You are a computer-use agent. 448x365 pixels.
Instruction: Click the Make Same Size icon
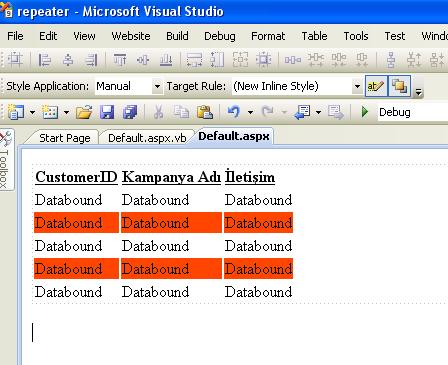coord(240,60)
